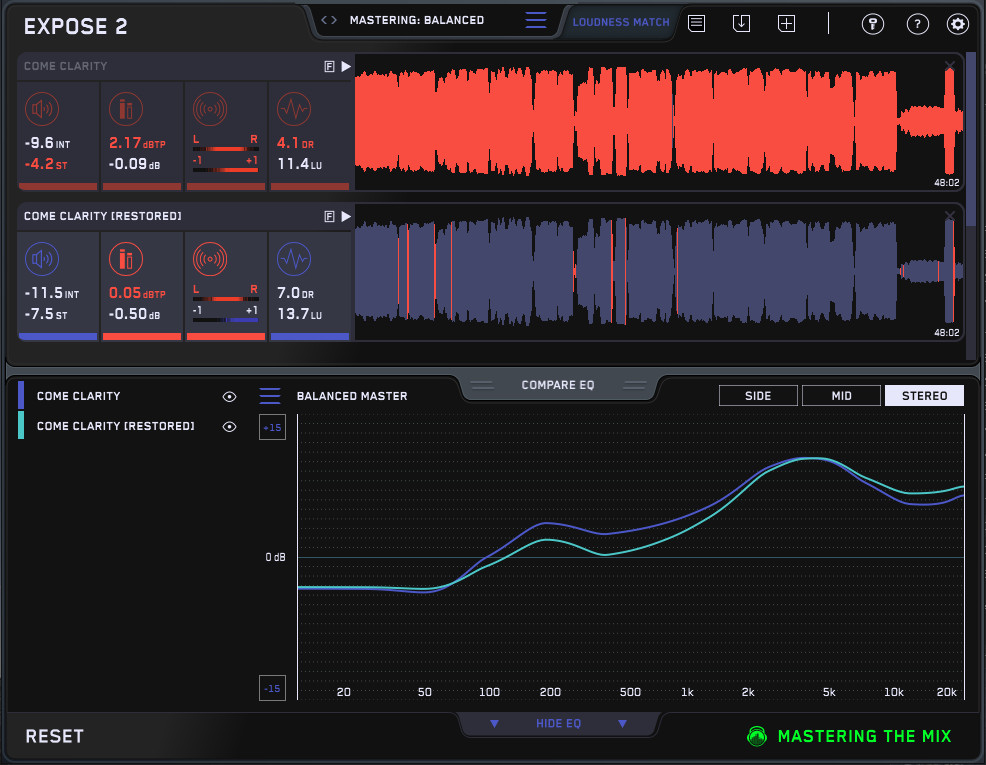
Task: Click the export download arrow icon
Action: pos(741,23)
